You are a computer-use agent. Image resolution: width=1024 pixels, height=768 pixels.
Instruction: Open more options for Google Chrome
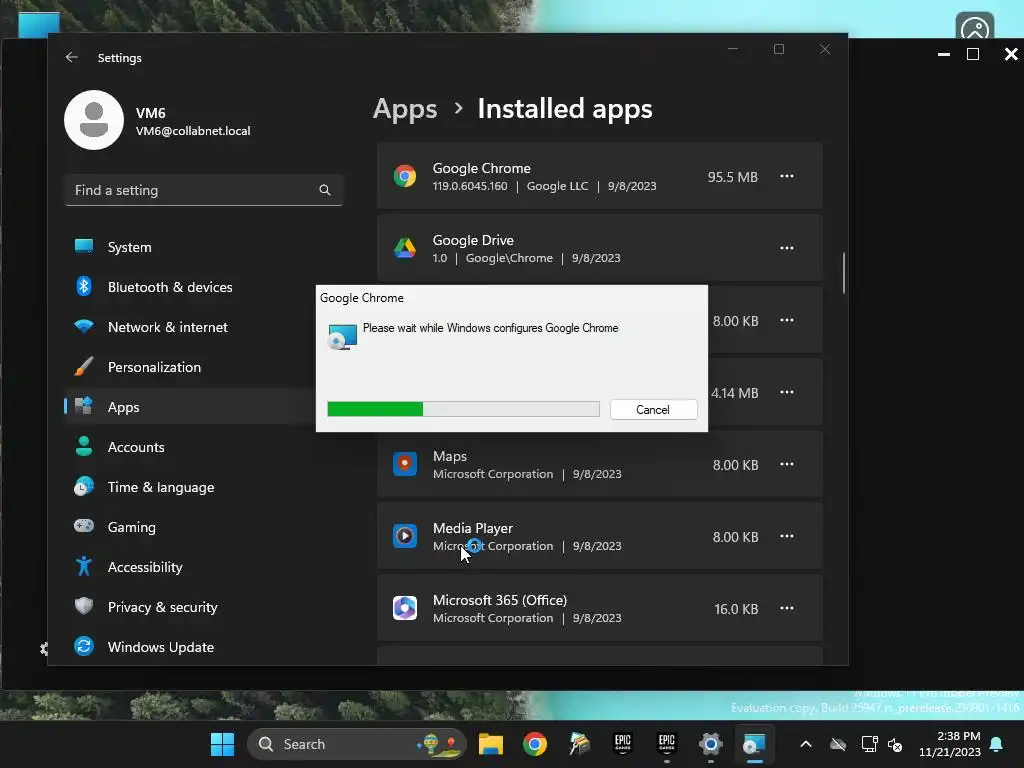click(x=787, y=176)
